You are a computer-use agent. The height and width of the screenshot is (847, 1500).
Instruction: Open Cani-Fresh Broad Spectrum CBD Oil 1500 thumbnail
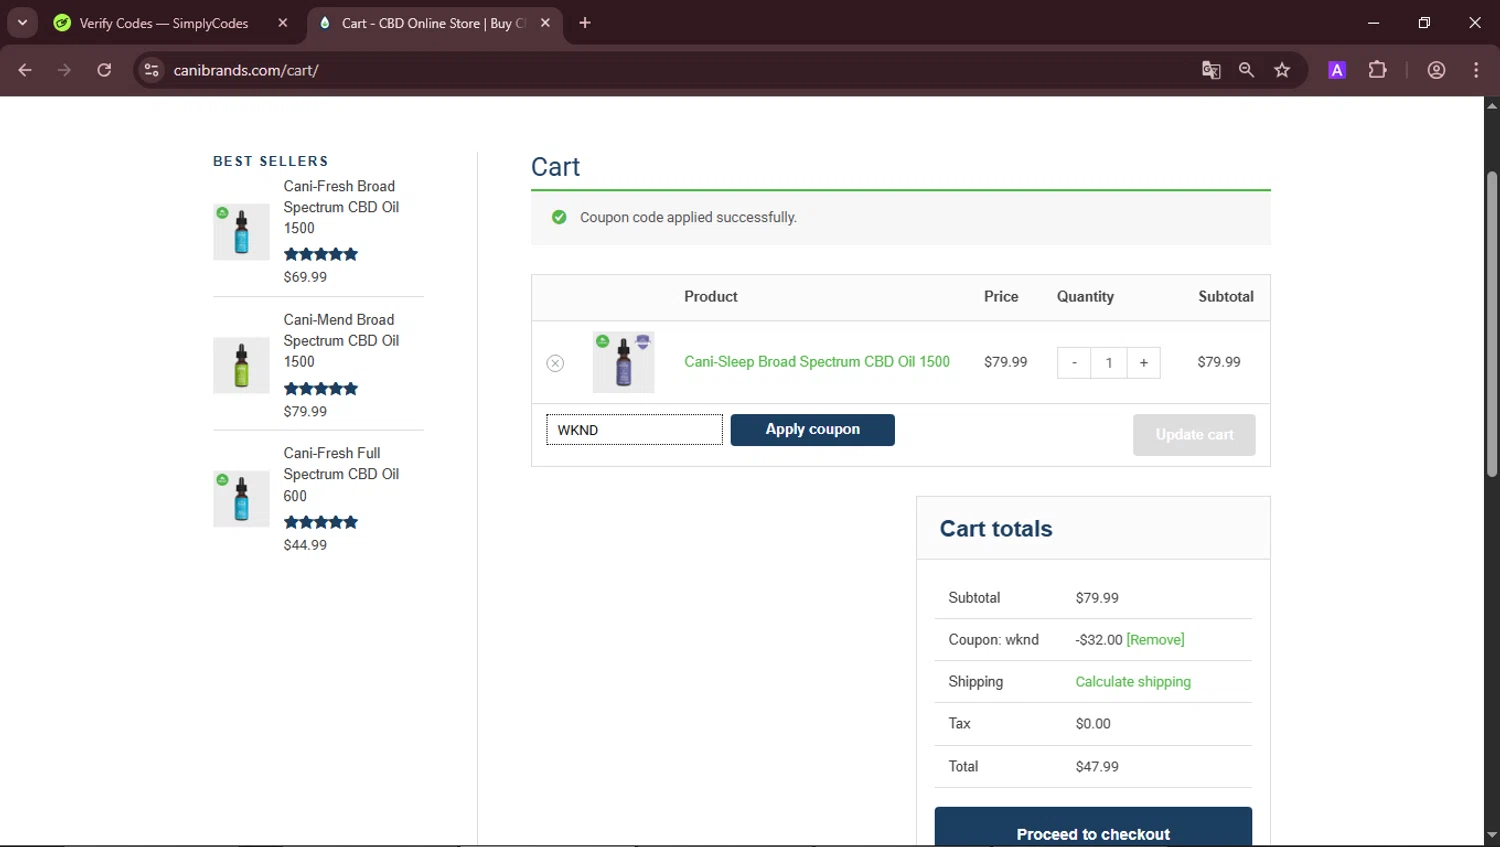(x=241, y=232)
